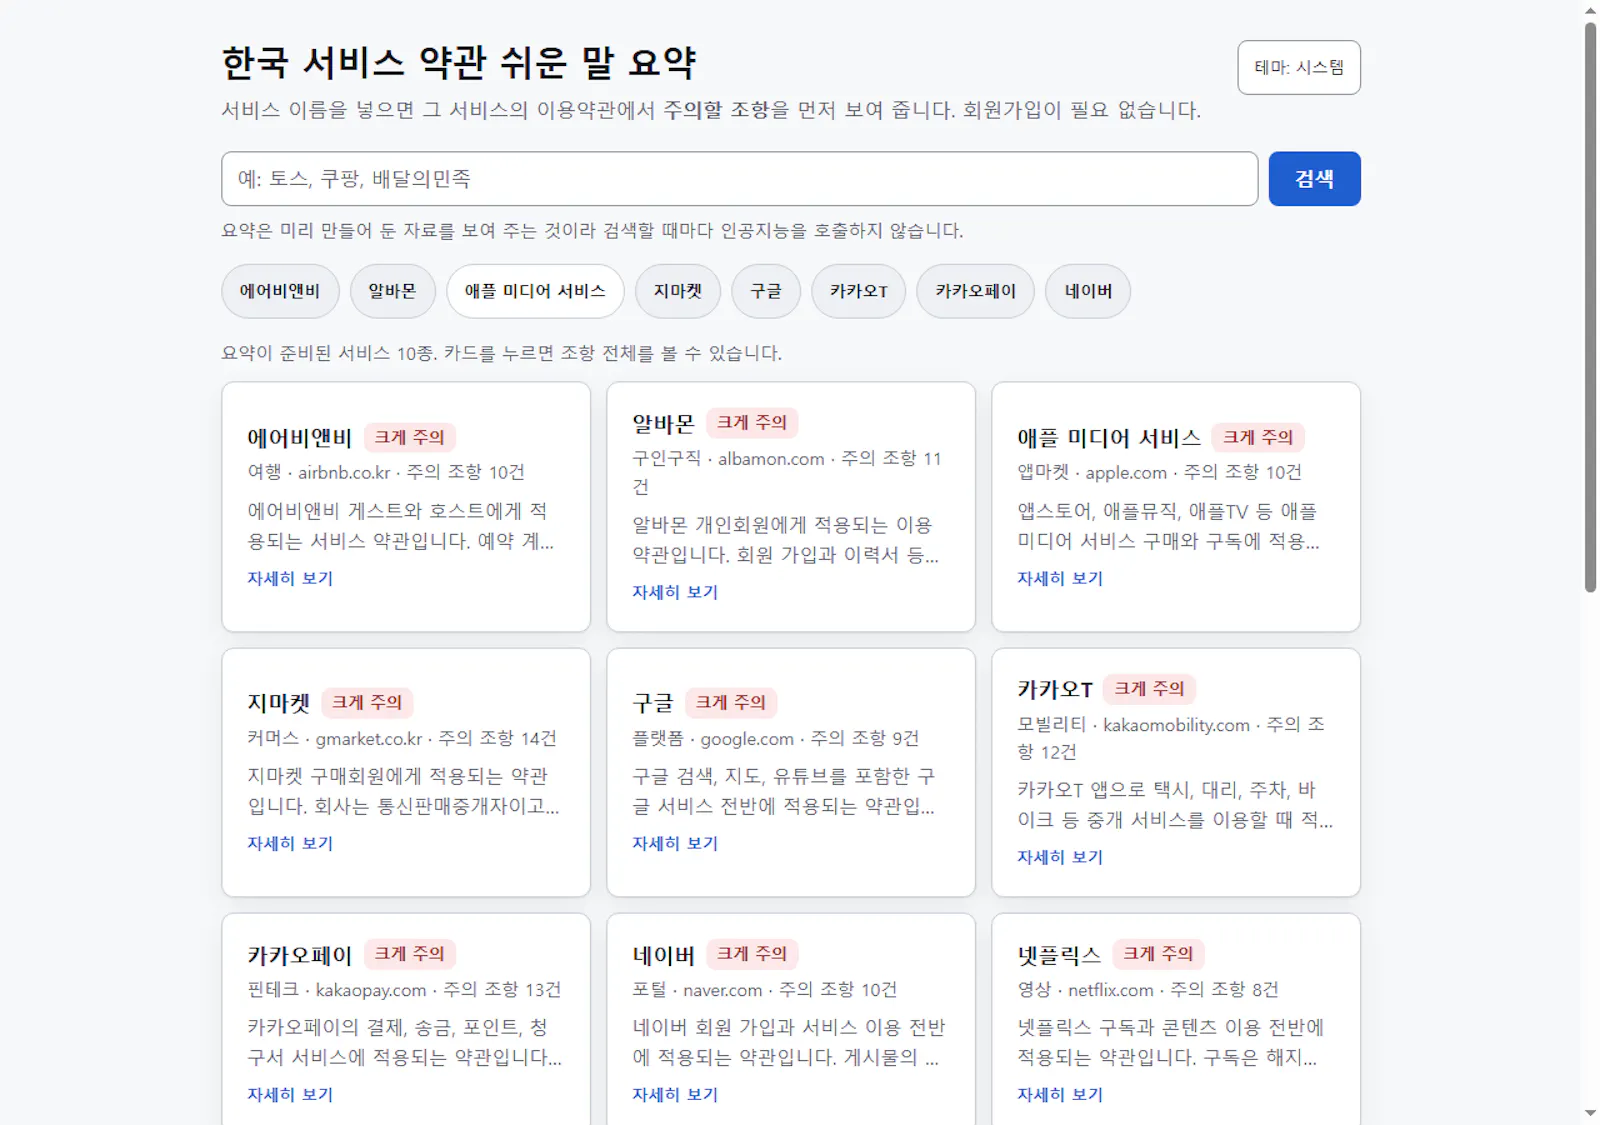Open 자세히 보기 in the 카카오페이 card
Screen dimensions: 1600x1125
tap(290, 1094)
